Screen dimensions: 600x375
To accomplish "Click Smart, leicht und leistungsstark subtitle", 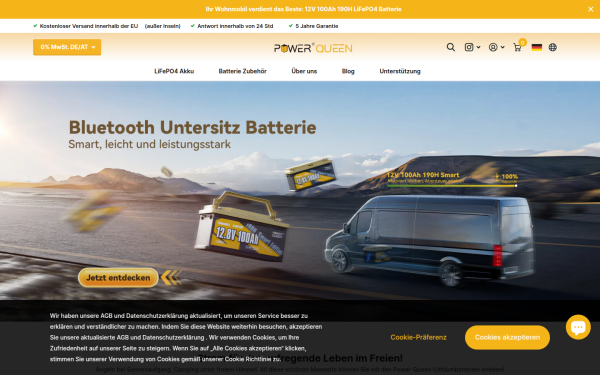I will 150,144.
